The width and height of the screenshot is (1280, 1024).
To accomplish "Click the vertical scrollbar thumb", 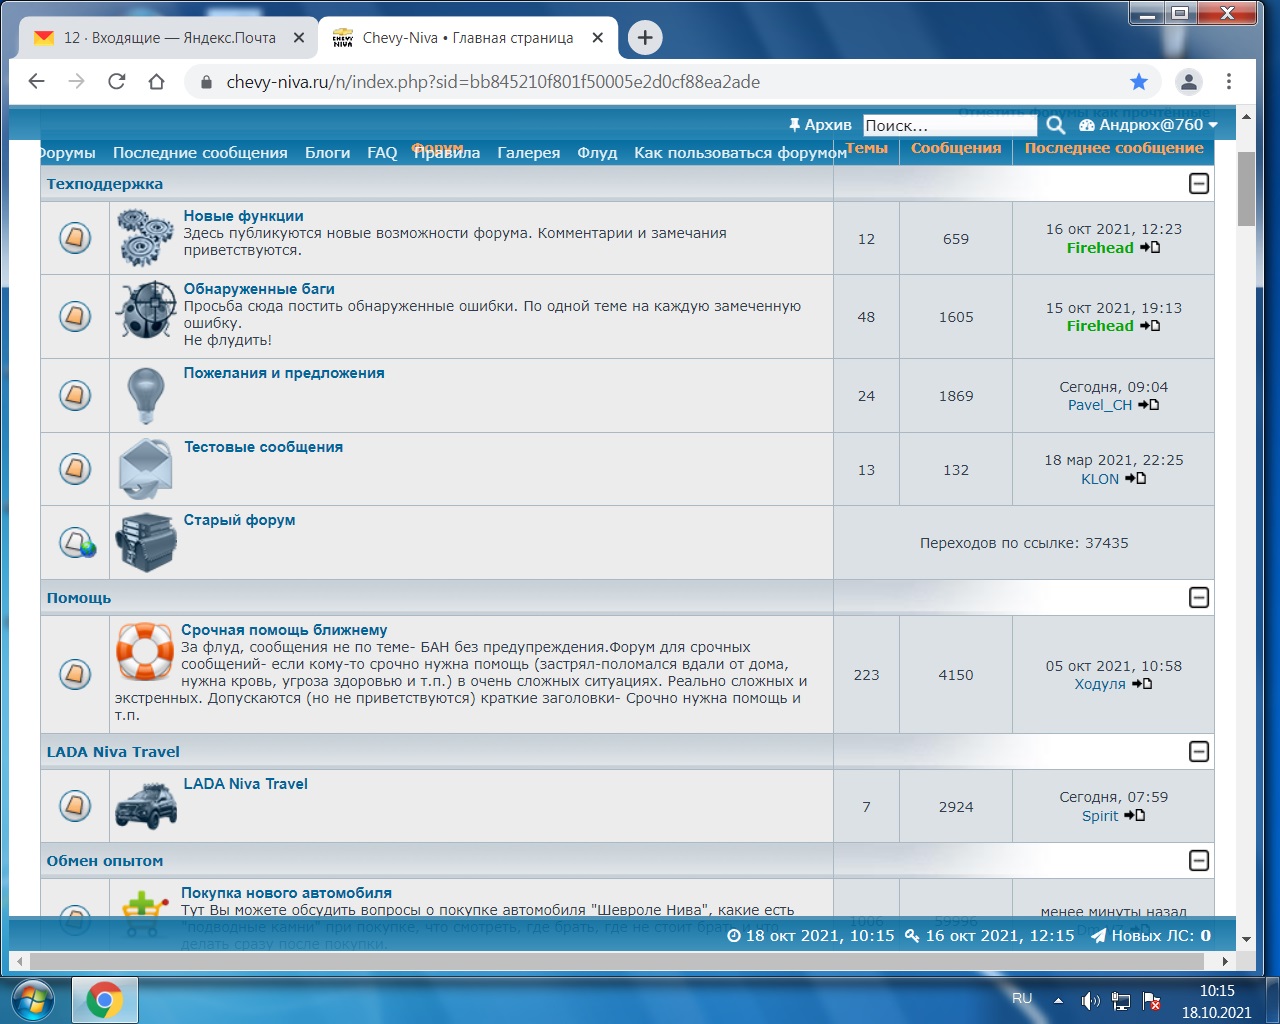I will pos(1246,188).
